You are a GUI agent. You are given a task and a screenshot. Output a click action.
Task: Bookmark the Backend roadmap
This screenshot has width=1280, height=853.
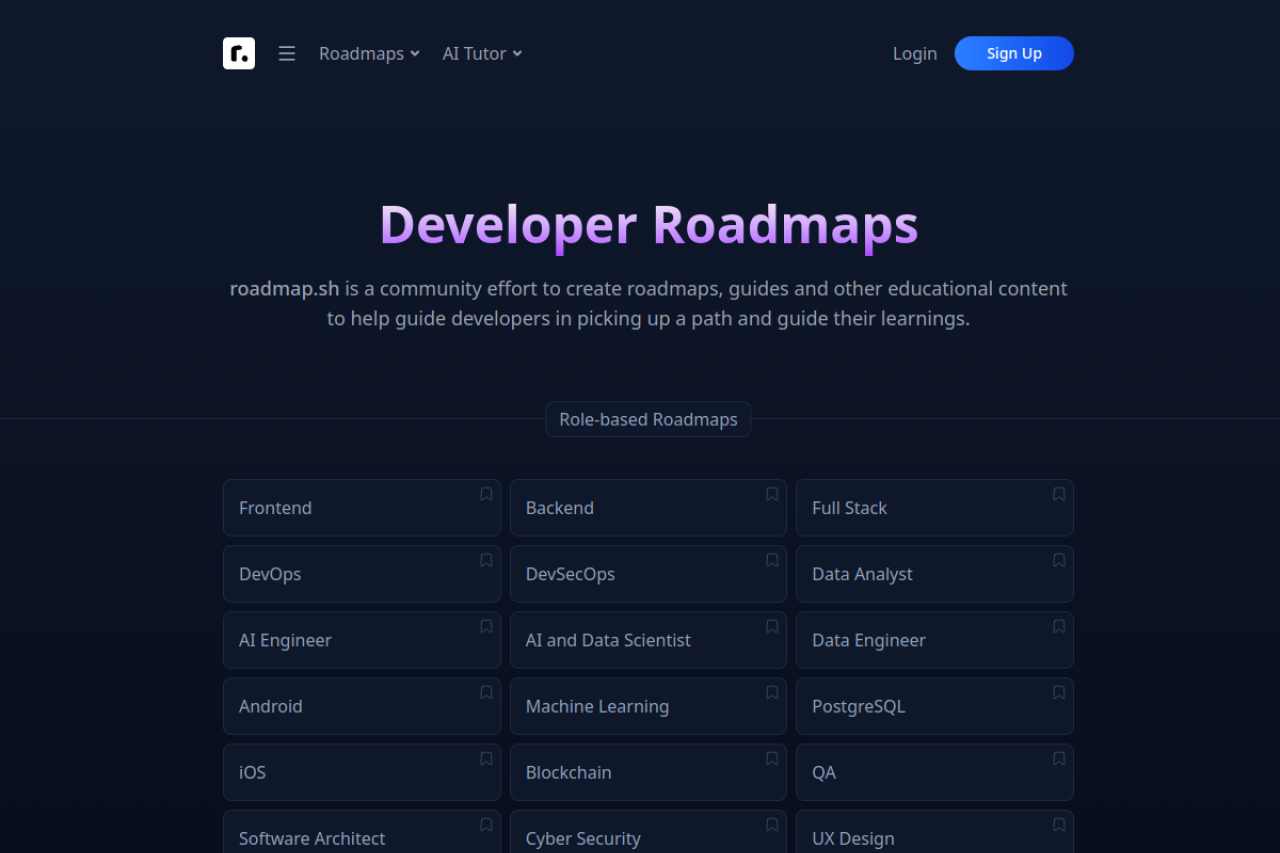tap(772, 494)
